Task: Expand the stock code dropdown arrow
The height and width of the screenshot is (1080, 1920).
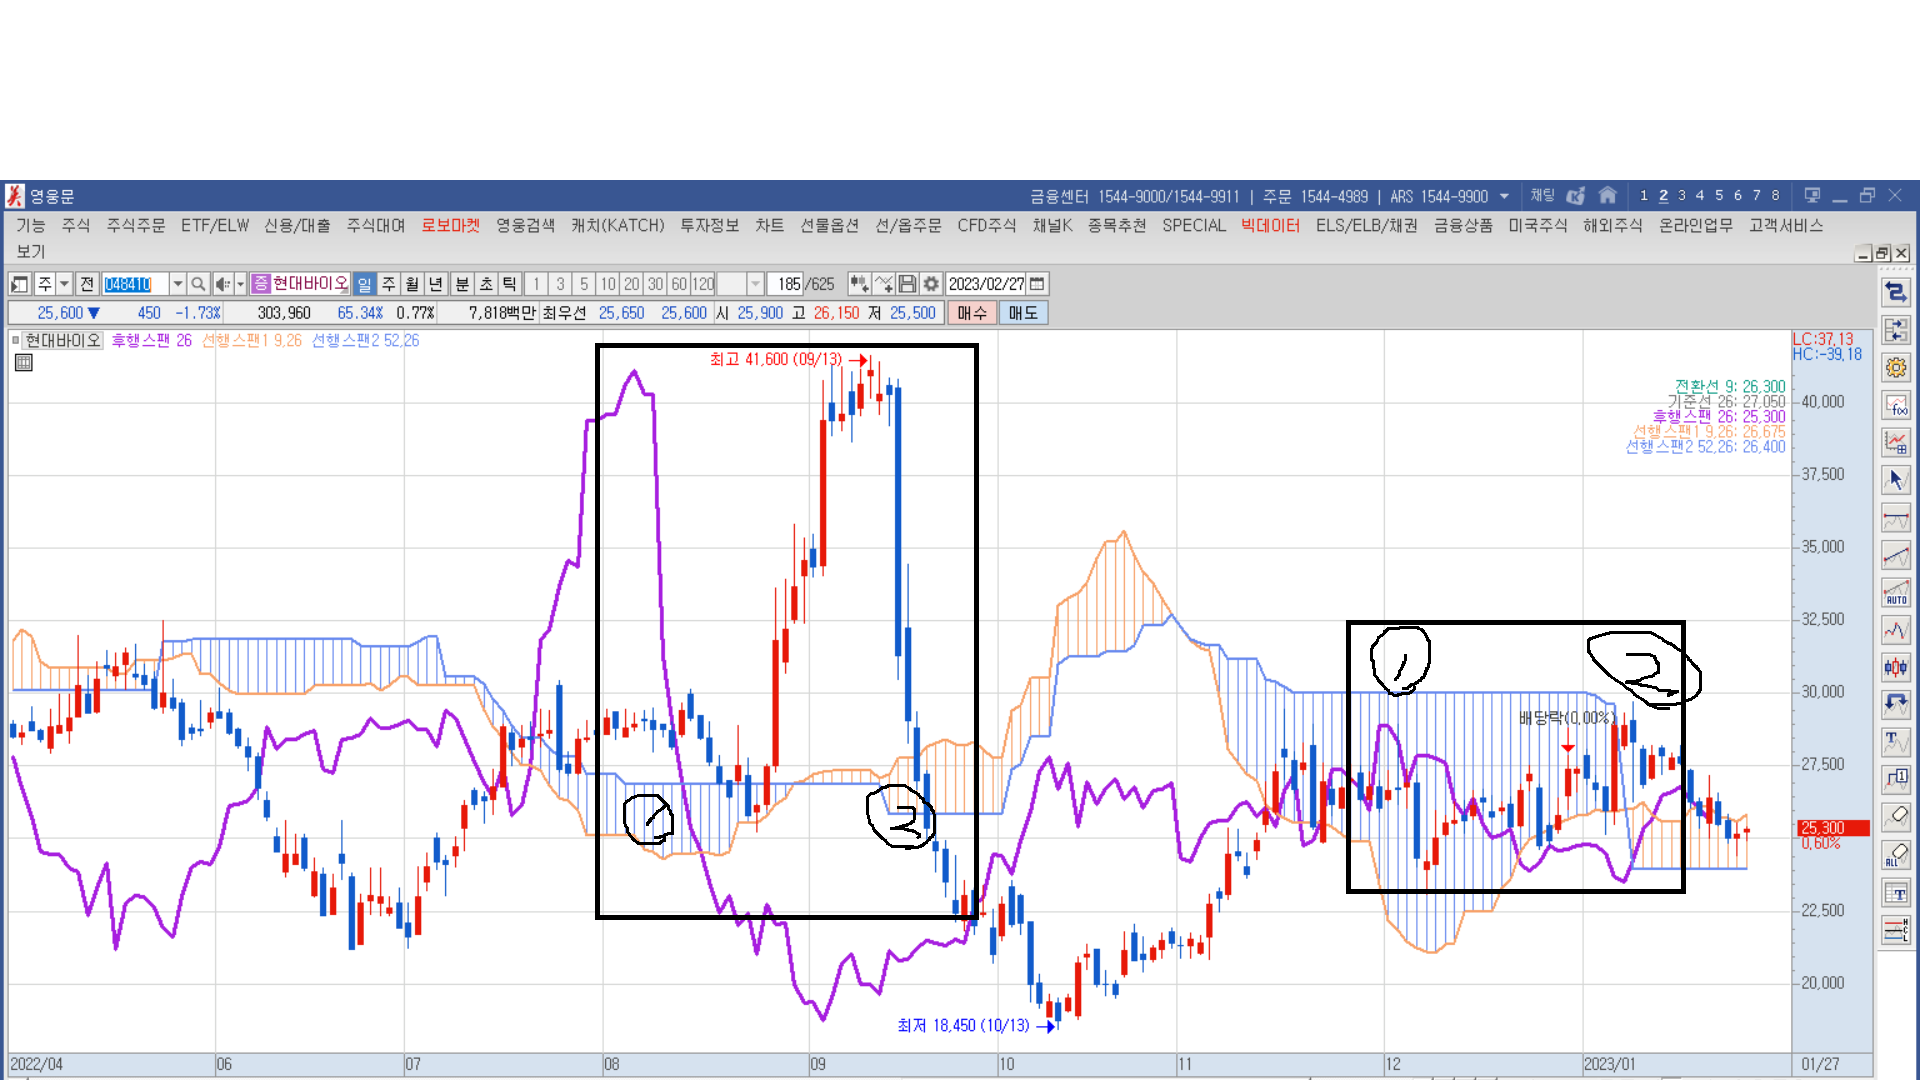Action: (x=177, y=284)
